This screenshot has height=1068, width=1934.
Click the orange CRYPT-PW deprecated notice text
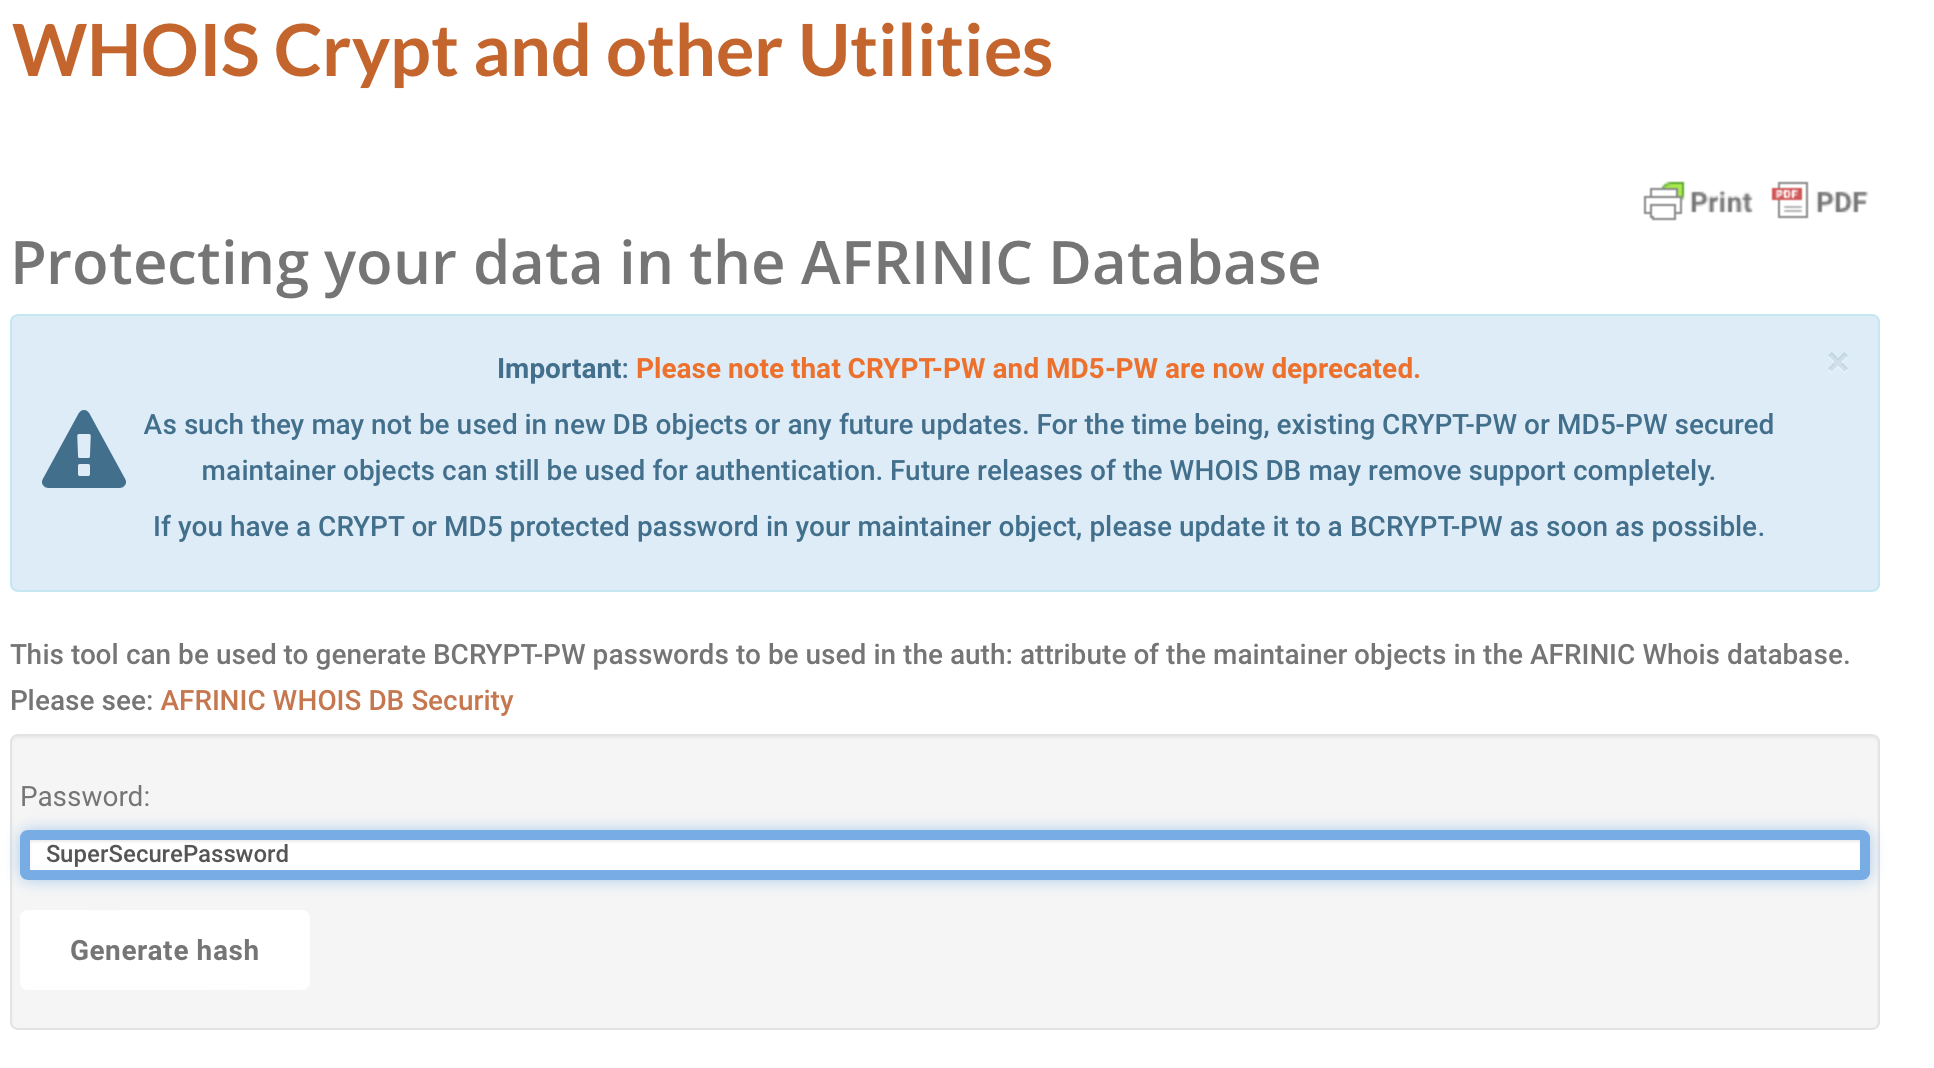coord(1027,369)
